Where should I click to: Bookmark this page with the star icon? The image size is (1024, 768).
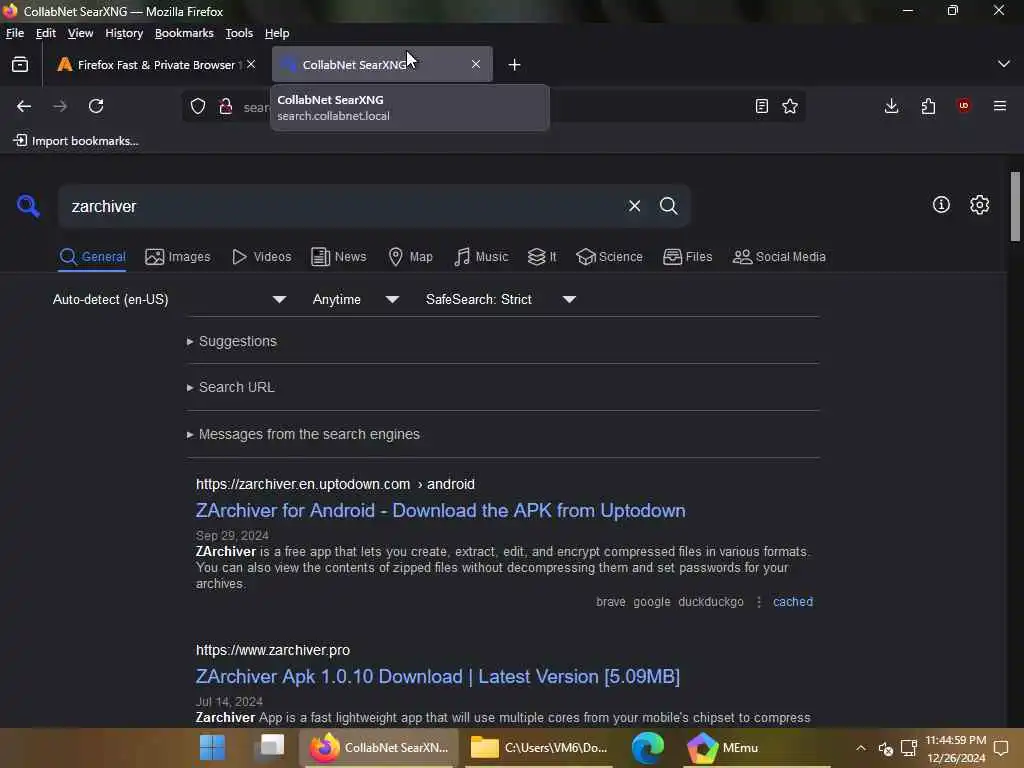[x=790, y=106]
